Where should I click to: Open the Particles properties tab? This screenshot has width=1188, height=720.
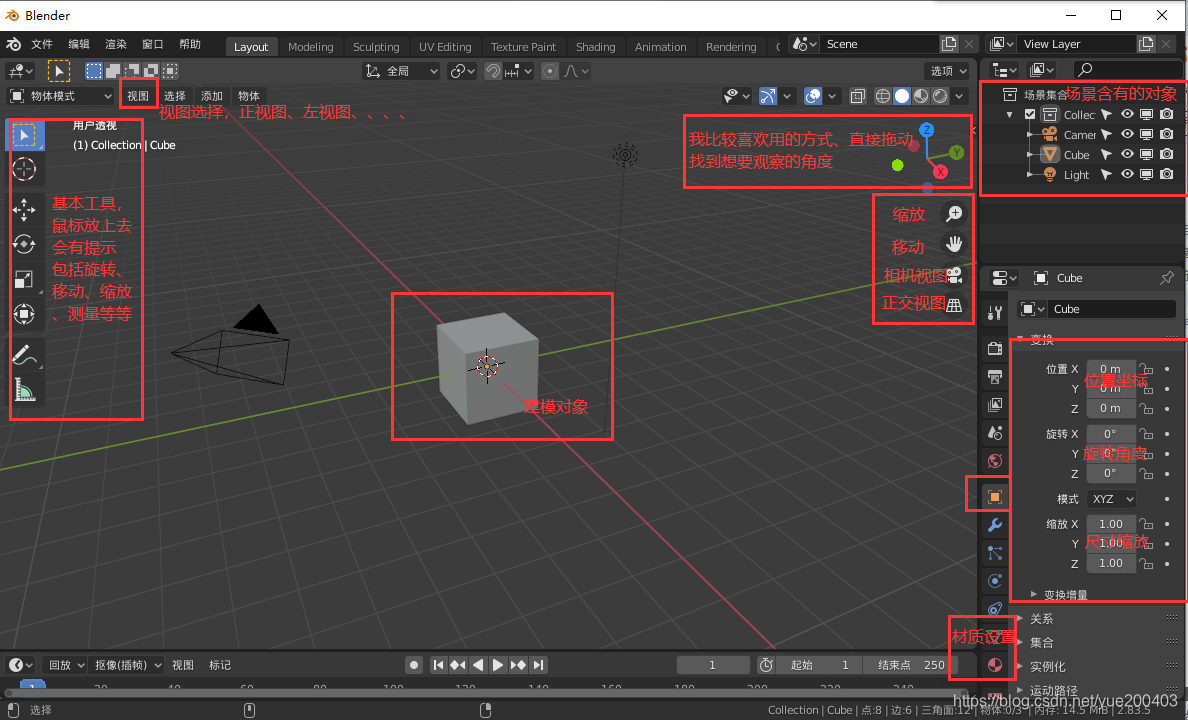tap(995, 553)
